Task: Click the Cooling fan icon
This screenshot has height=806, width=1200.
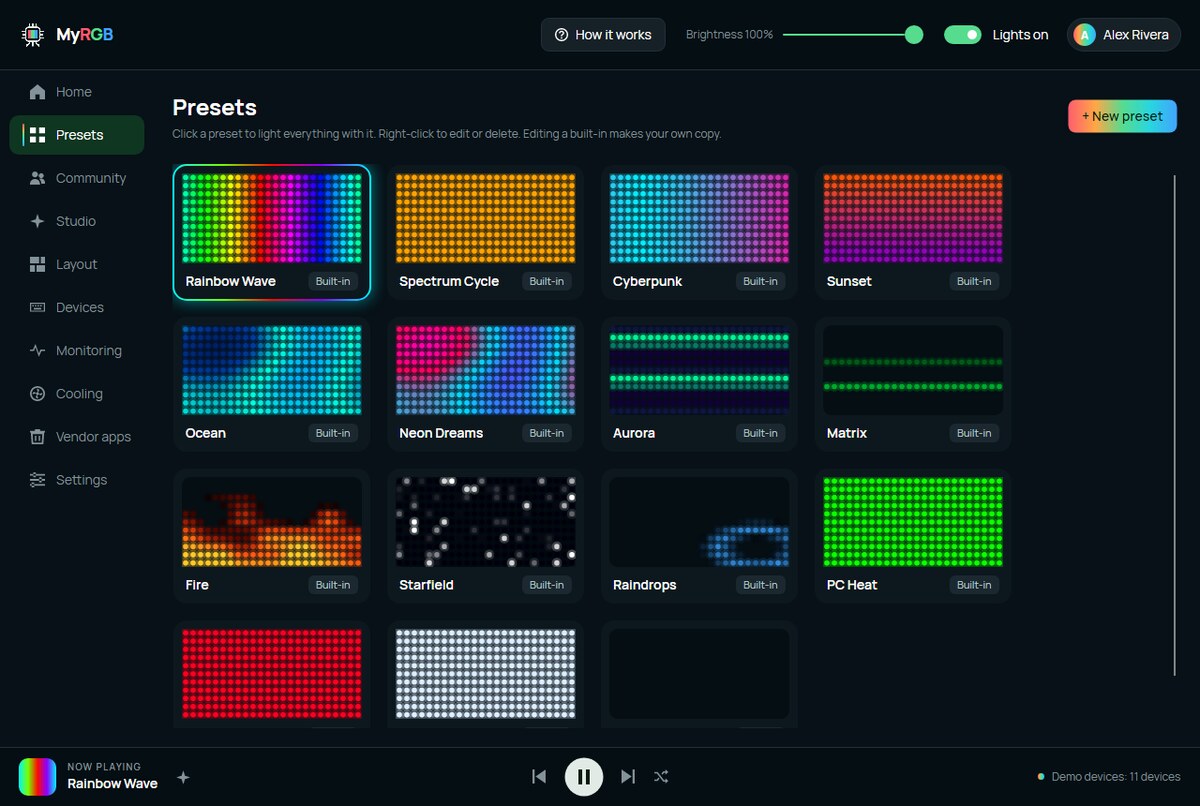Action: (x=38, y=393)
